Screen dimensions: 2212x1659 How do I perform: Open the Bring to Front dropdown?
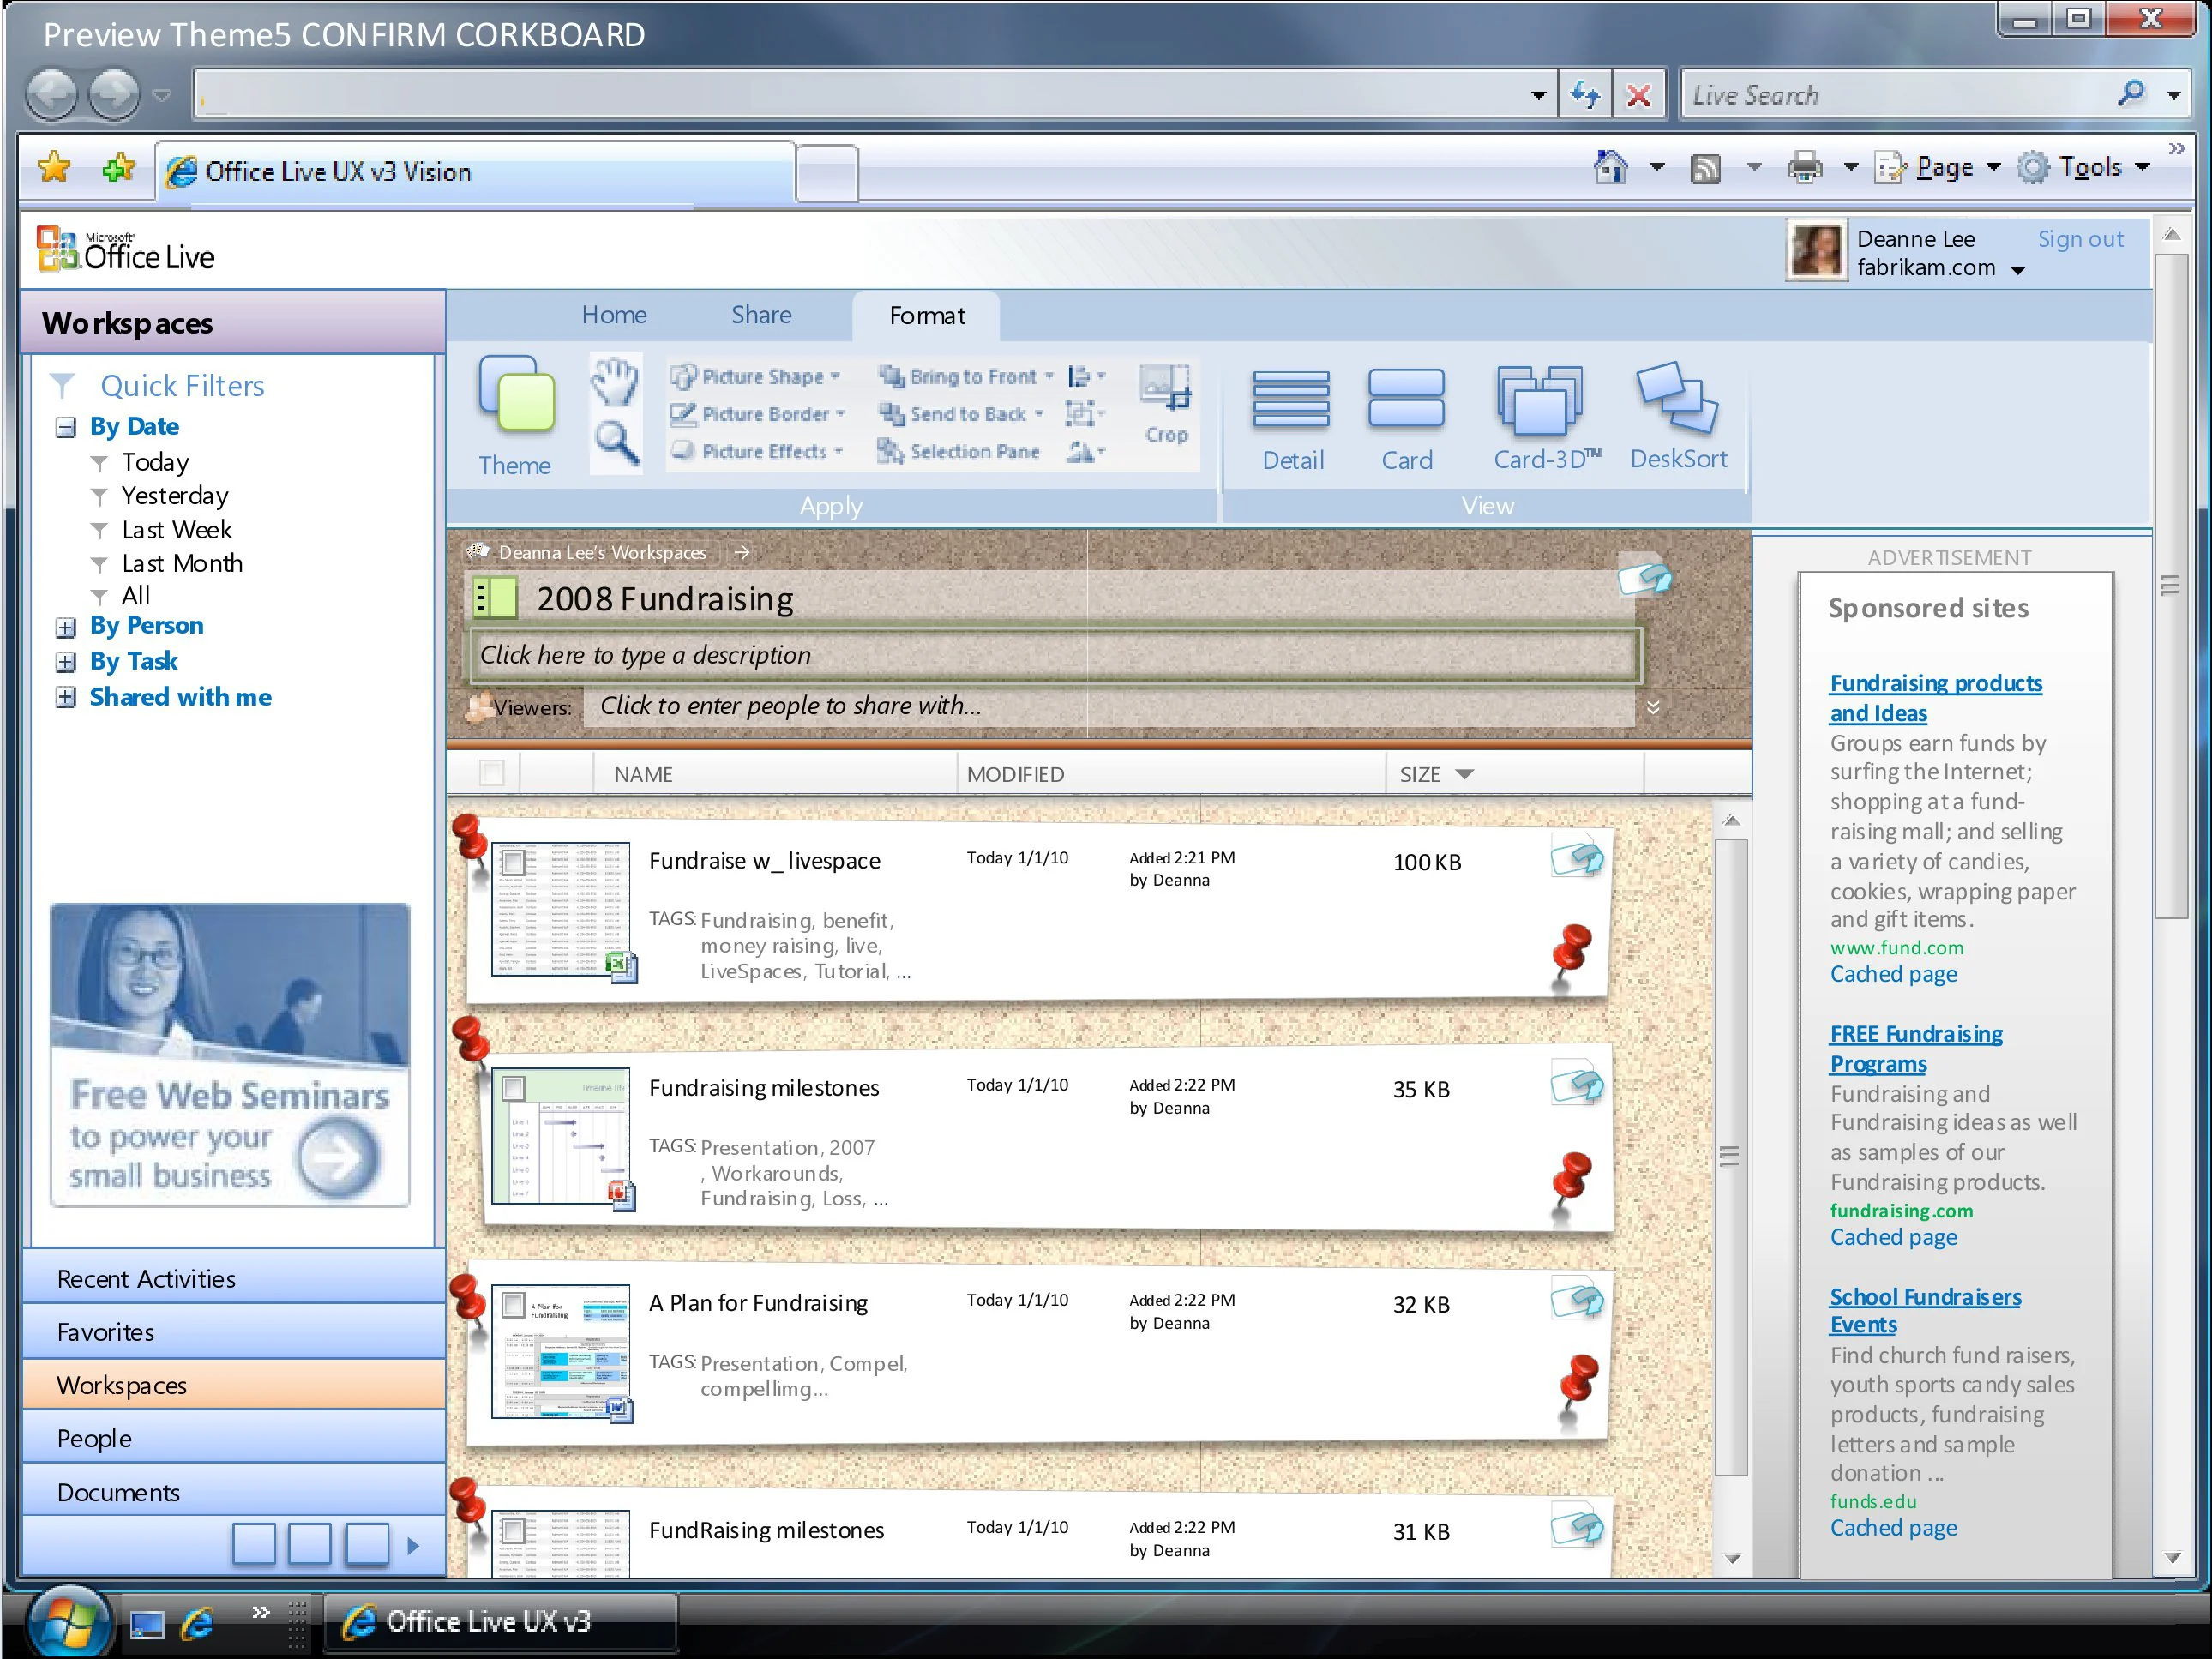coord(966,376)
